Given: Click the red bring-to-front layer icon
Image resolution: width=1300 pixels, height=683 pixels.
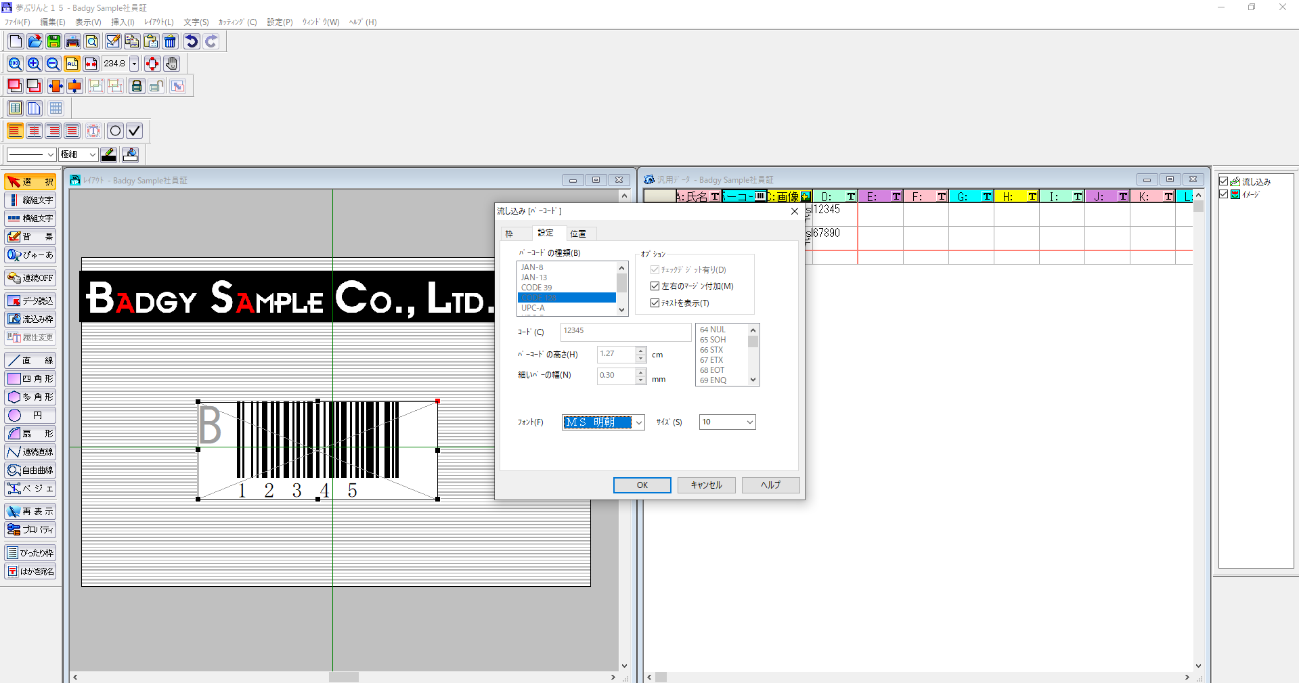Looking at the screenshot, I should tap(15, 86).
